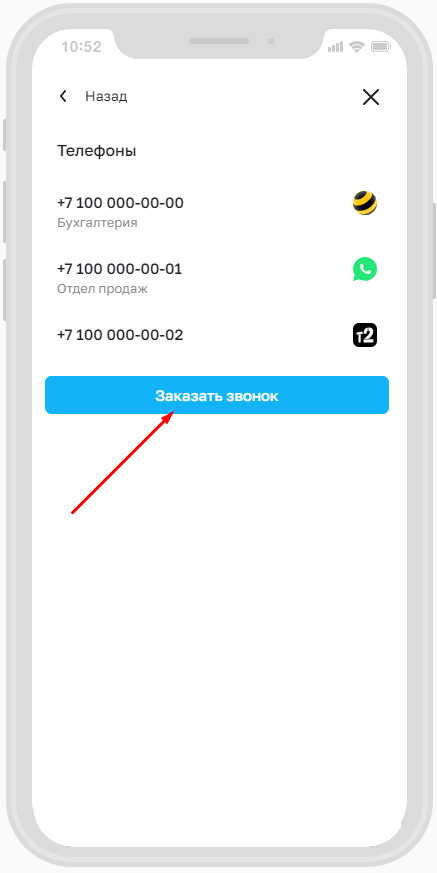Click the speaker grille in the notch
Viewport: 437px width, 873px height.
coord(219,41)
